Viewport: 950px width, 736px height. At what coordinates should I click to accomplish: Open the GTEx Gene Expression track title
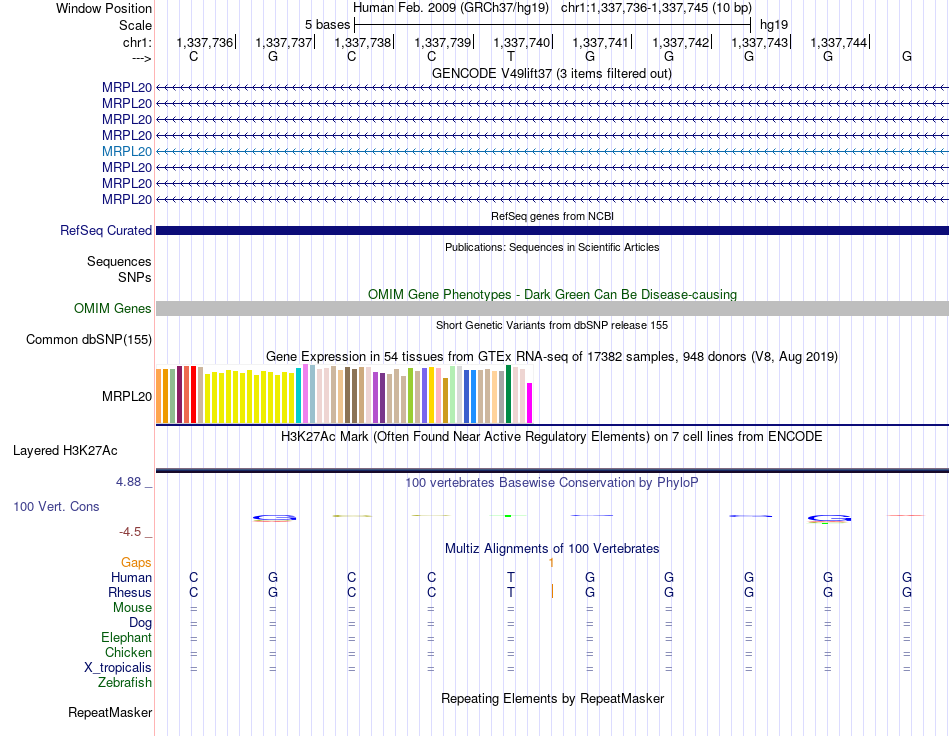552,356
